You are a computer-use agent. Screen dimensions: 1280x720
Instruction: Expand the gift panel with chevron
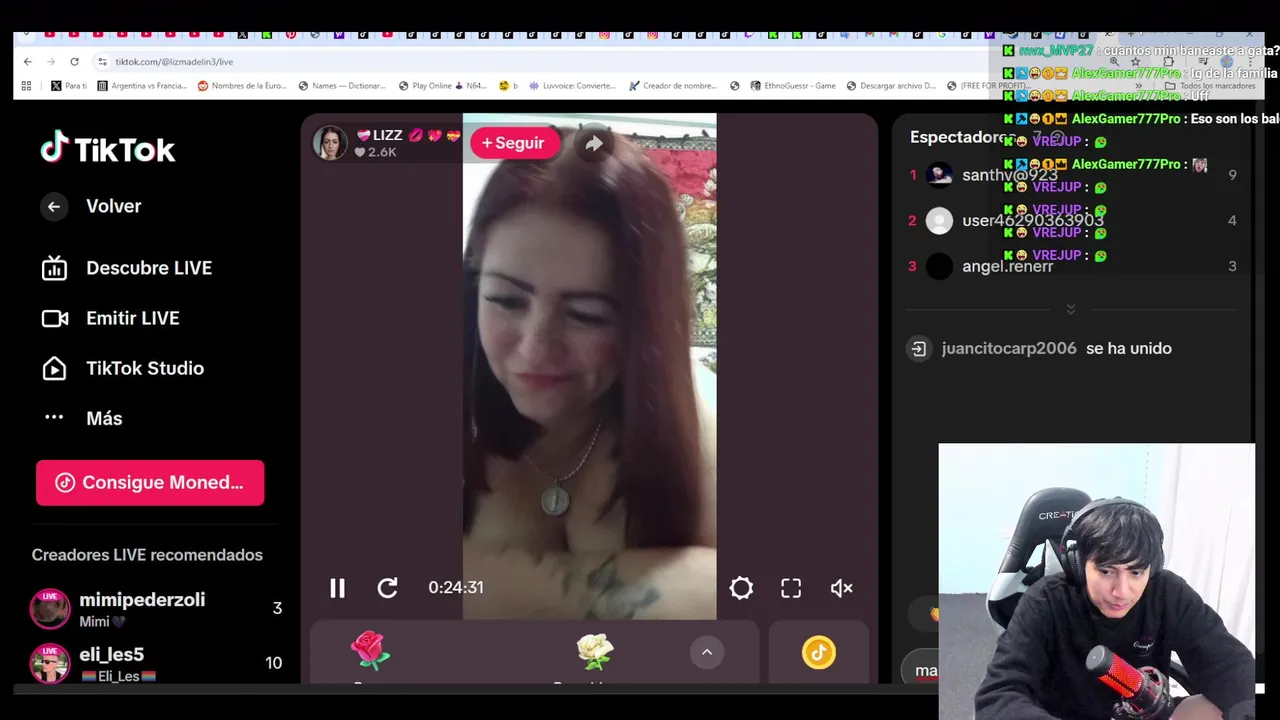[706, 652]
